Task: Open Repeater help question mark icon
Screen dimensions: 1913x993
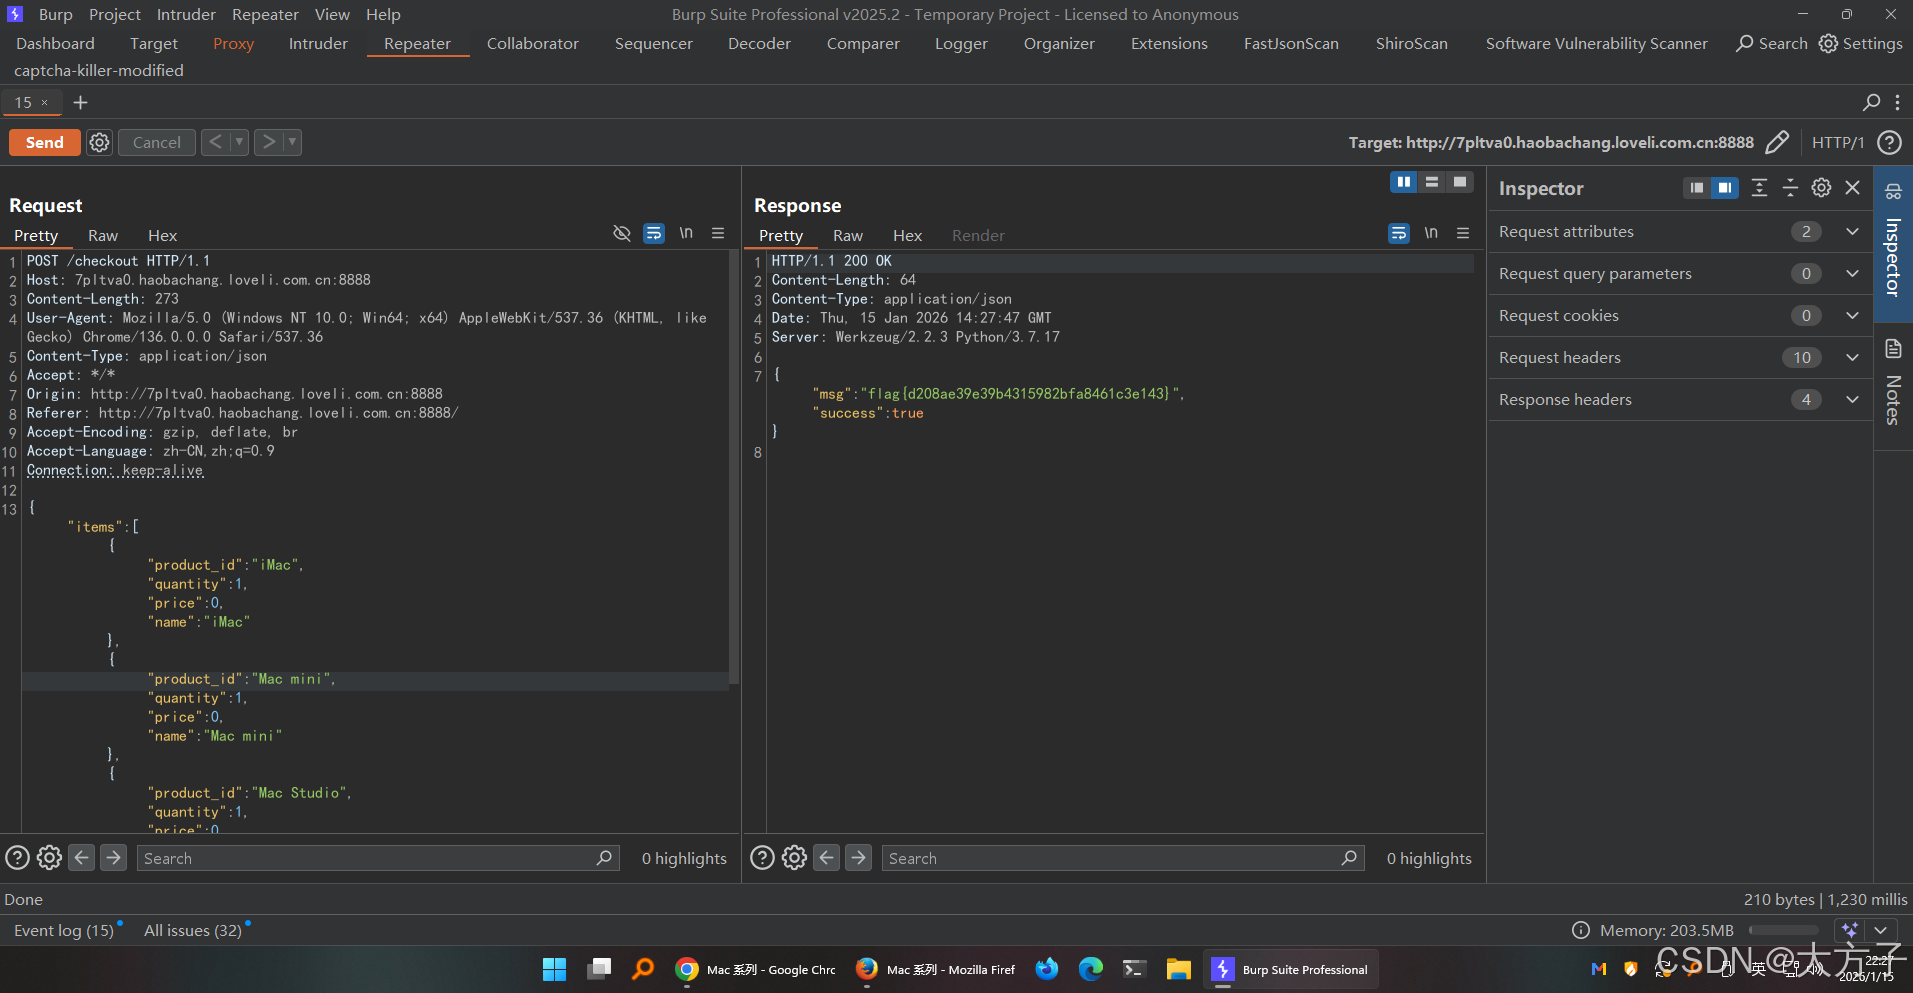Action: click(x=1889, y=142)
